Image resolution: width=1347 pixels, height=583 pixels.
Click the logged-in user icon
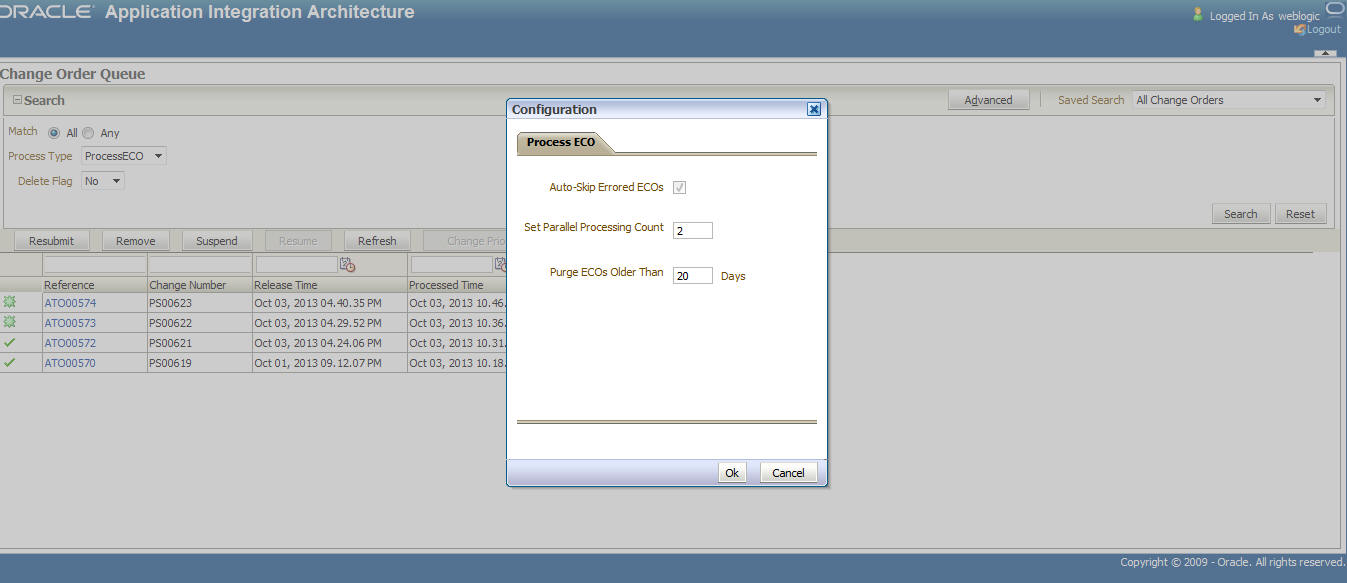pyautogui.click(x=1198, y=15)
